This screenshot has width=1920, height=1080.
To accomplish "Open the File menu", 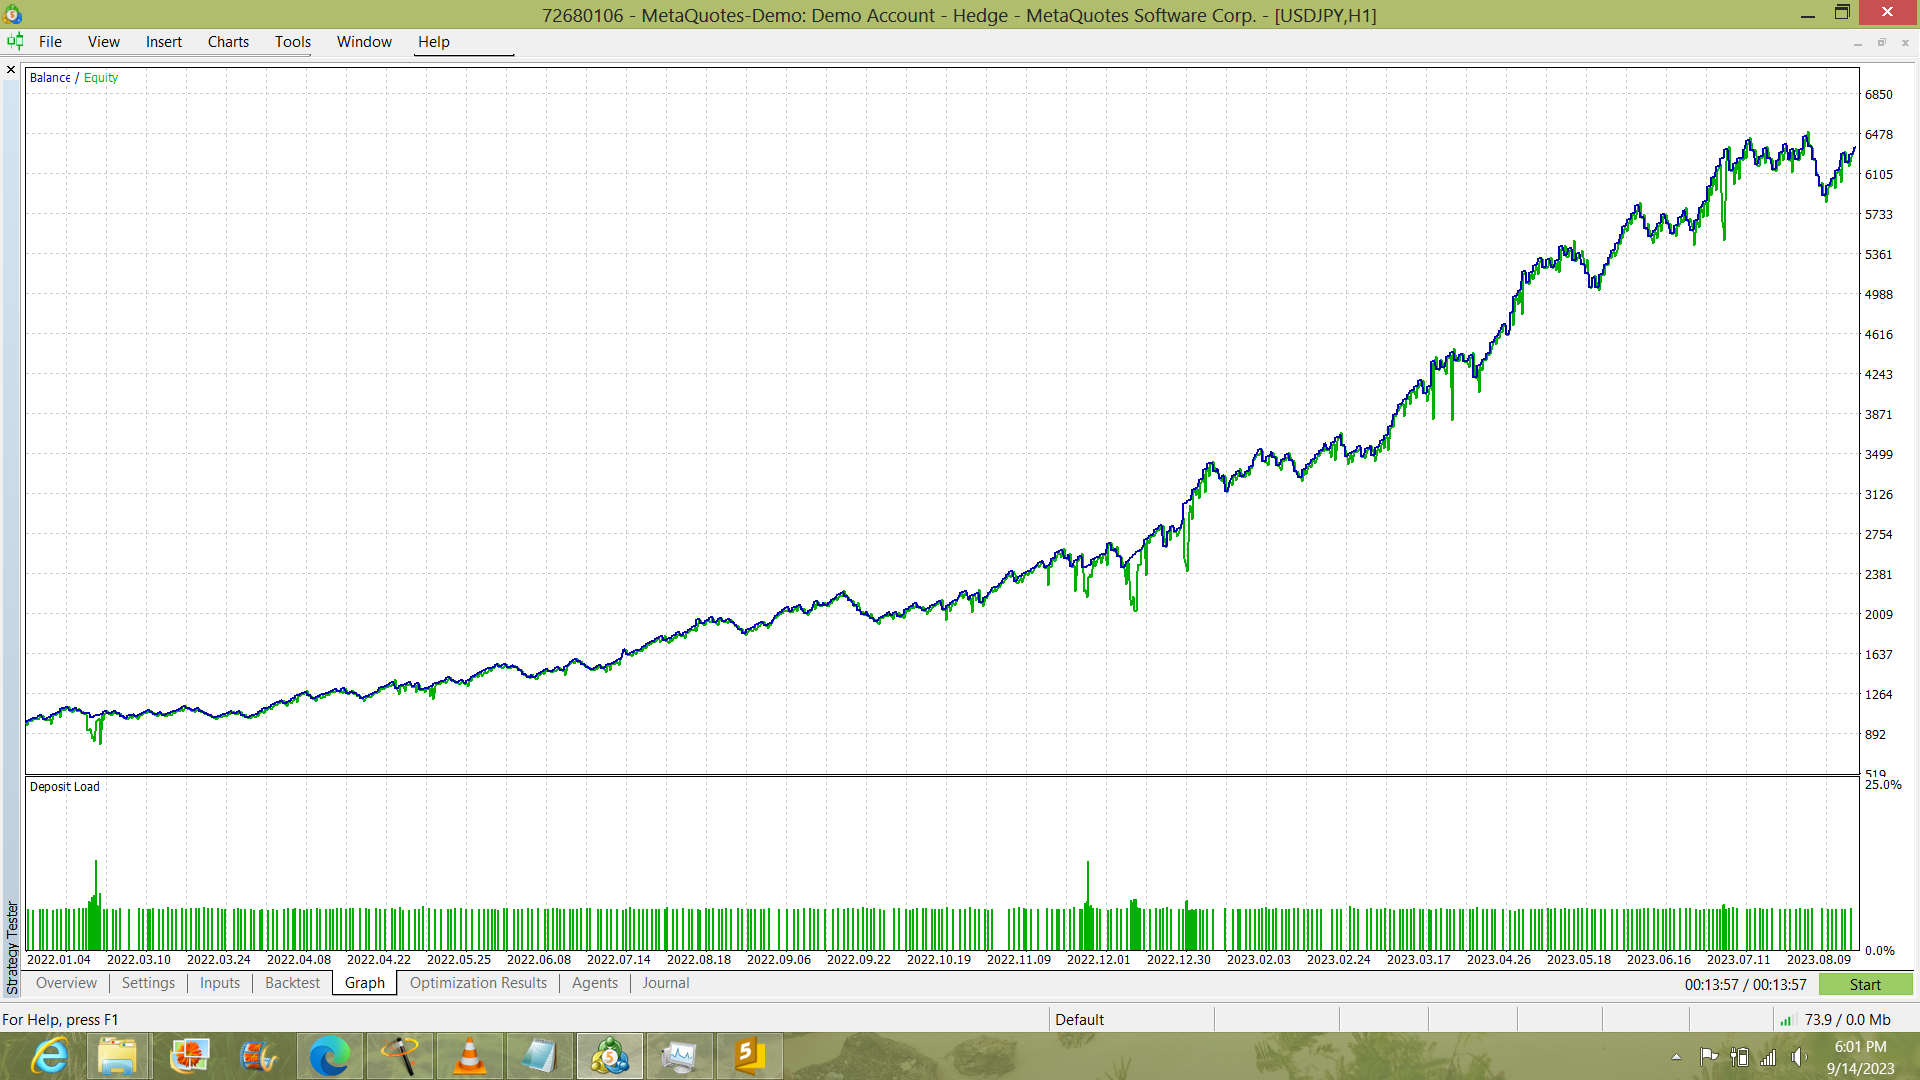I will [x=50, y=42].
